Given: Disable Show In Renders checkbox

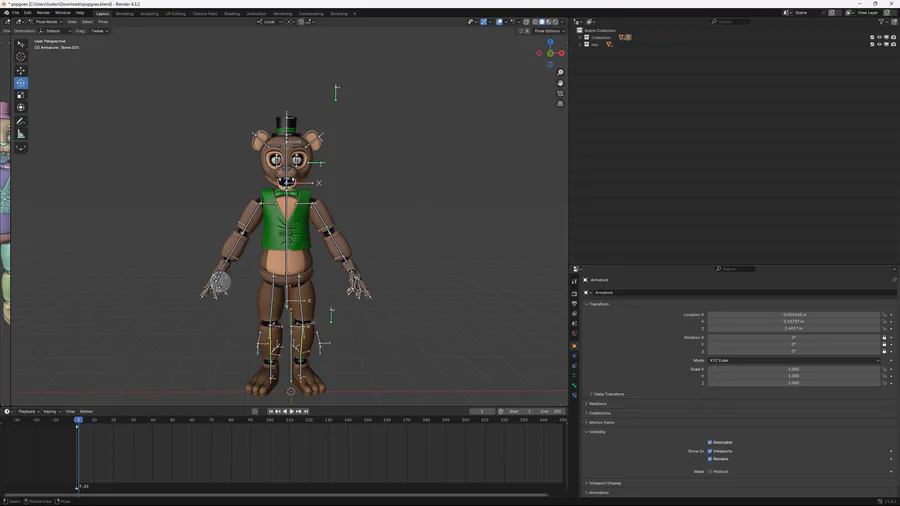Looking at the screenshot, I should tap(710, 459).
